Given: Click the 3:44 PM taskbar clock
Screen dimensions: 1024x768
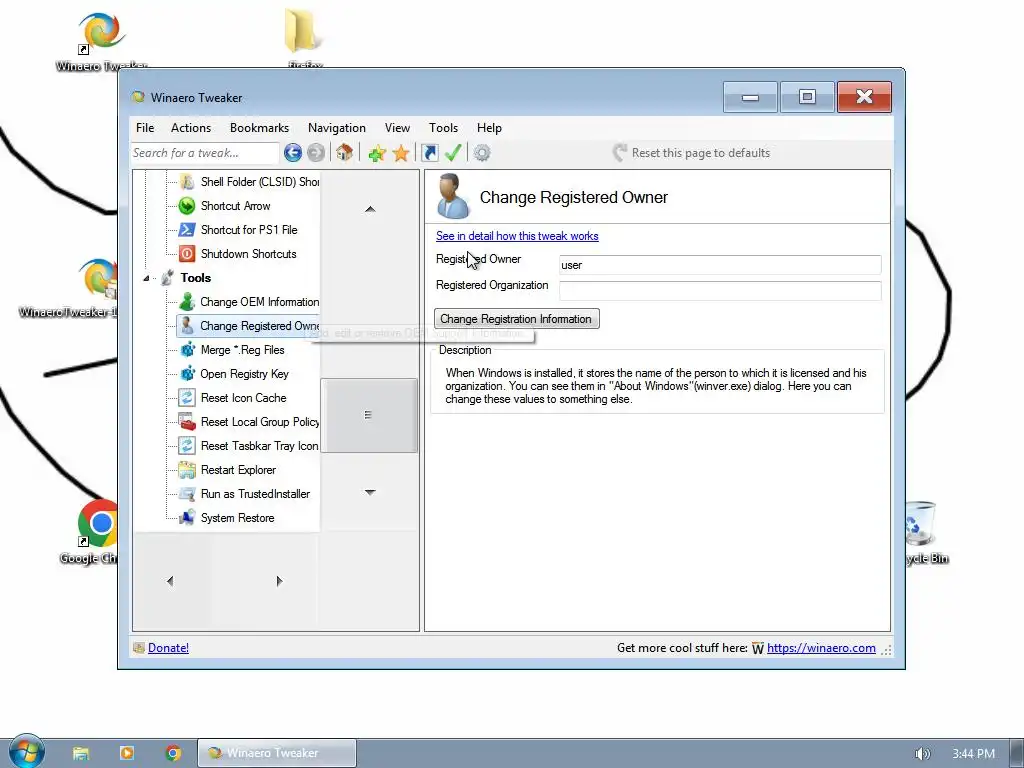Looking at the screenshot, I should (x=973, y=754).
